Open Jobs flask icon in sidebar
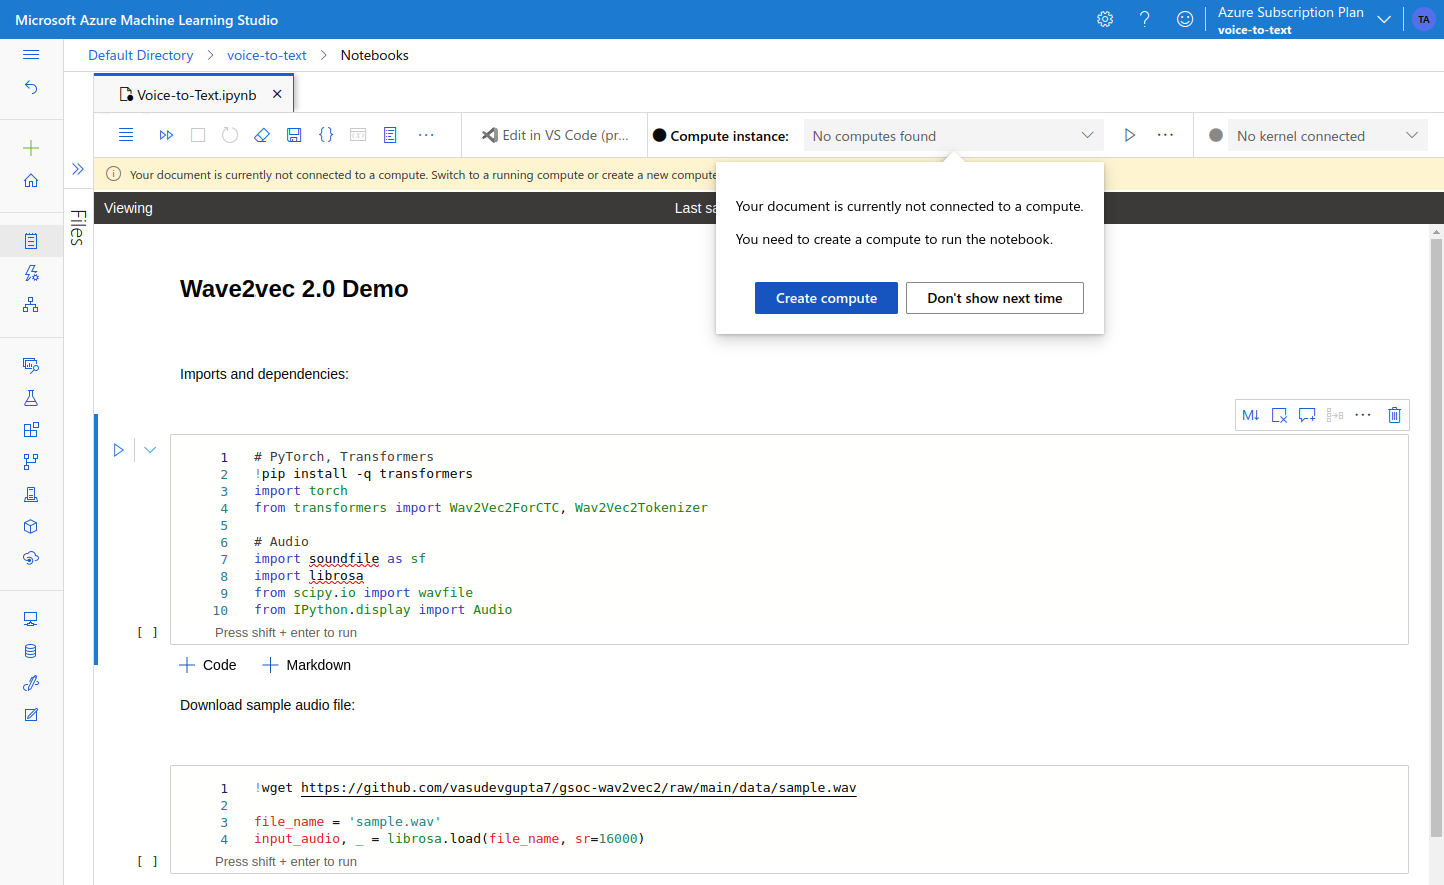The height and width of the screenshot is (885, 1444). [x=31, y=398]
